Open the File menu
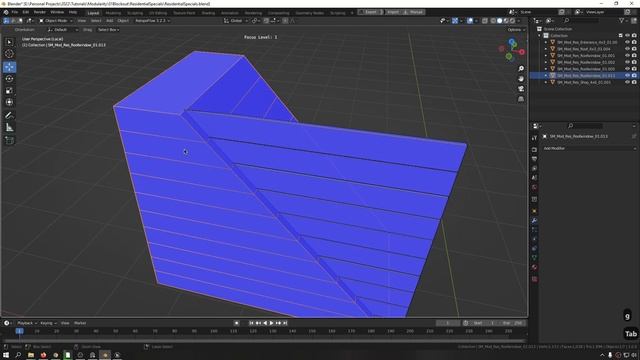640x360 pixels. point(15,12)
